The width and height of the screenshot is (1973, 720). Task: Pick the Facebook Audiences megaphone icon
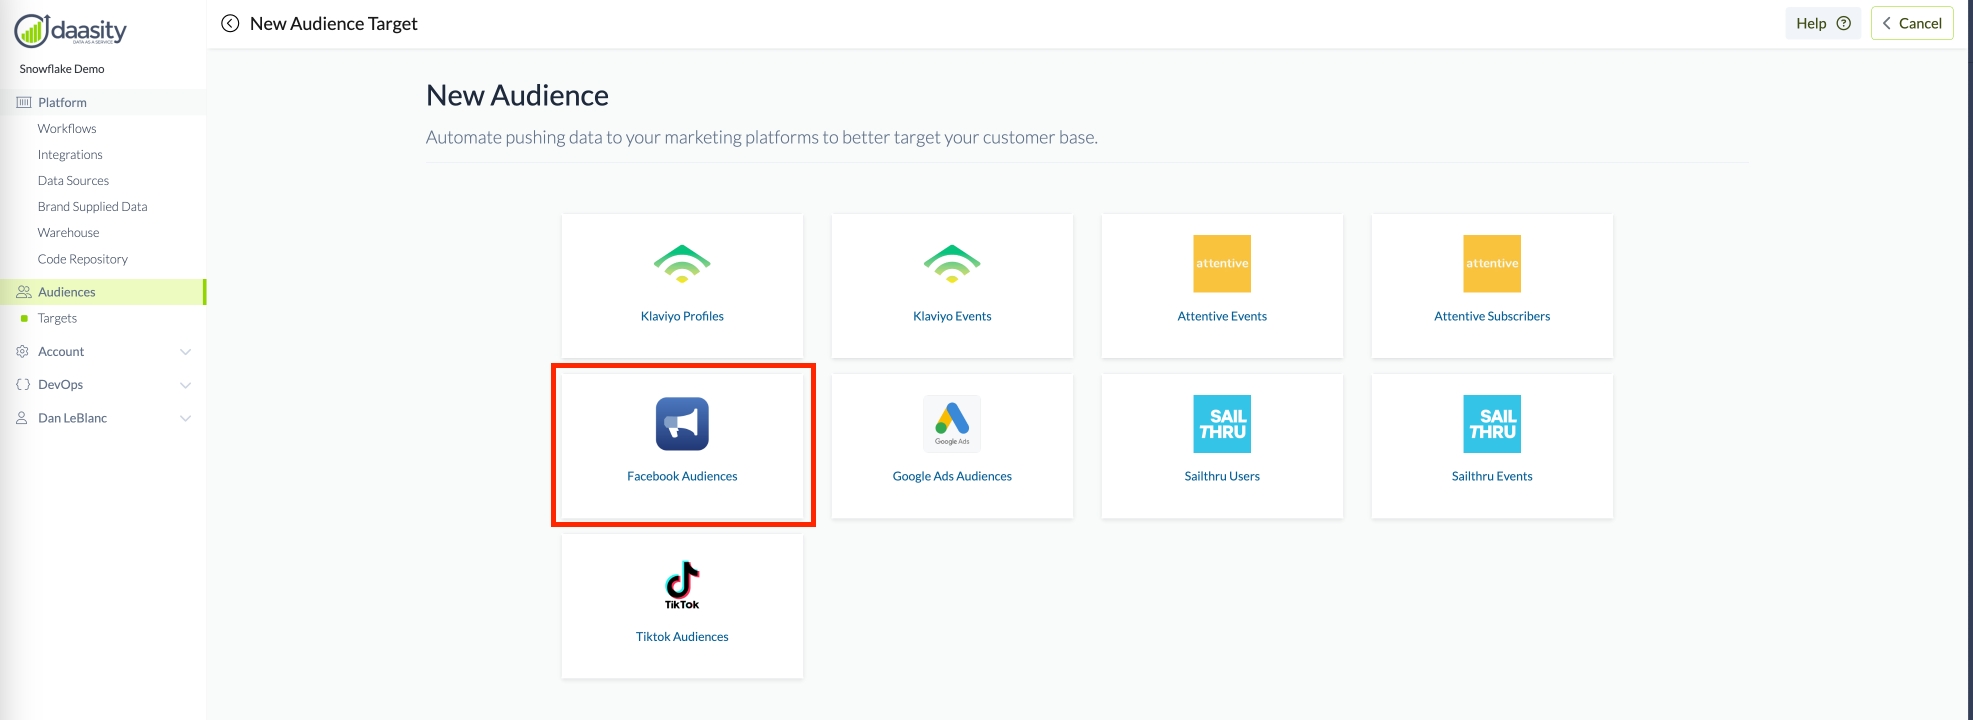coord(682,424)
